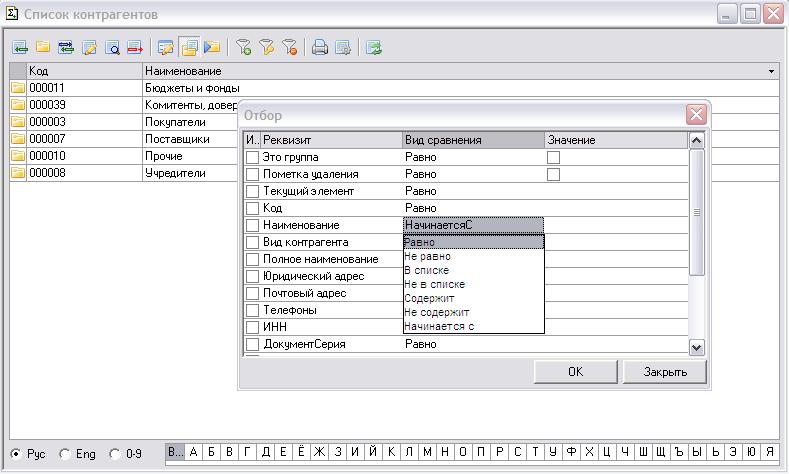The width and height of the screenshot is (789, 474).
Task: Click the refresh list toolbar icon
Action: click(373, 47)
